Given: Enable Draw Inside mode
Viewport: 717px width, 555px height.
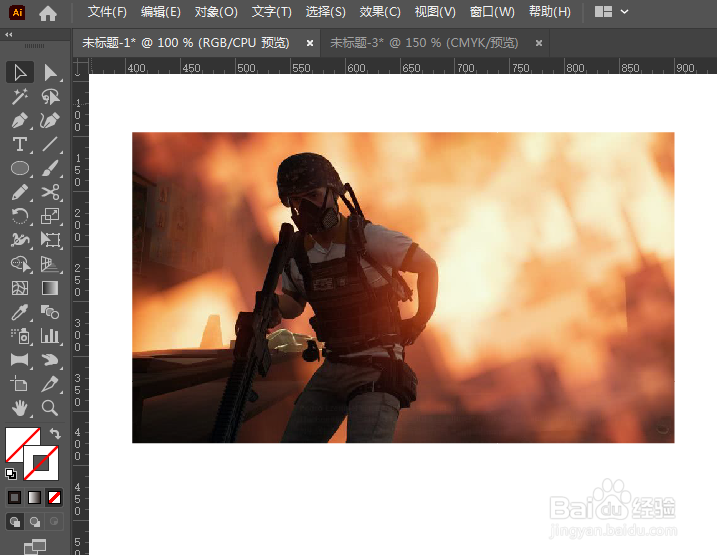Looking at the screenshot, I should [x=54, y=522].
